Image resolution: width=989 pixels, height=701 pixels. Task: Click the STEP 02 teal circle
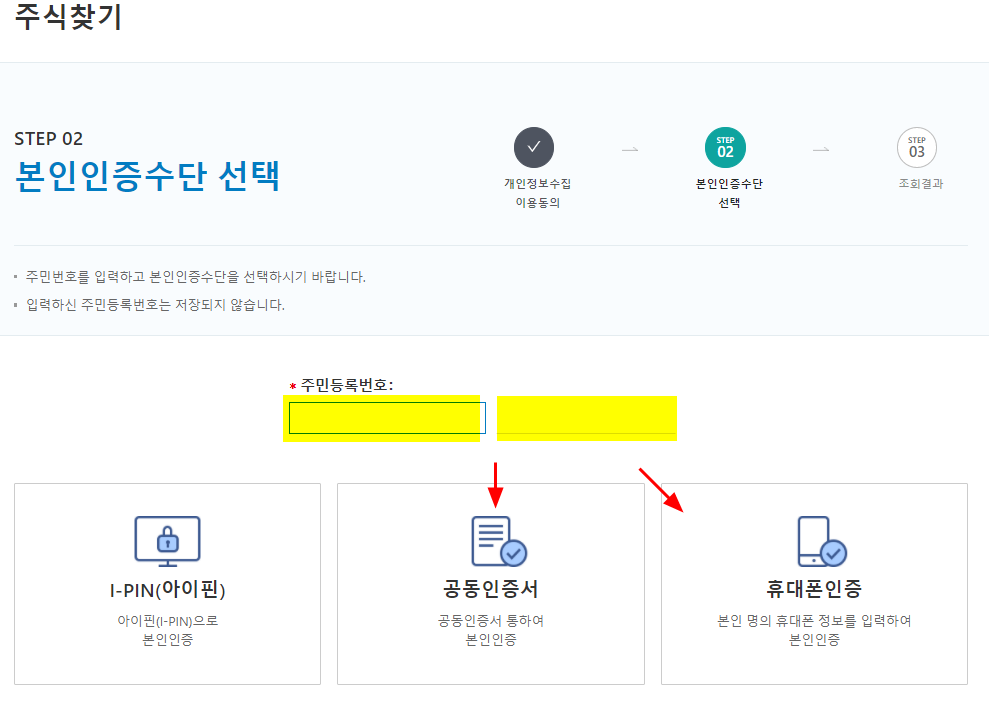[725, 148]
